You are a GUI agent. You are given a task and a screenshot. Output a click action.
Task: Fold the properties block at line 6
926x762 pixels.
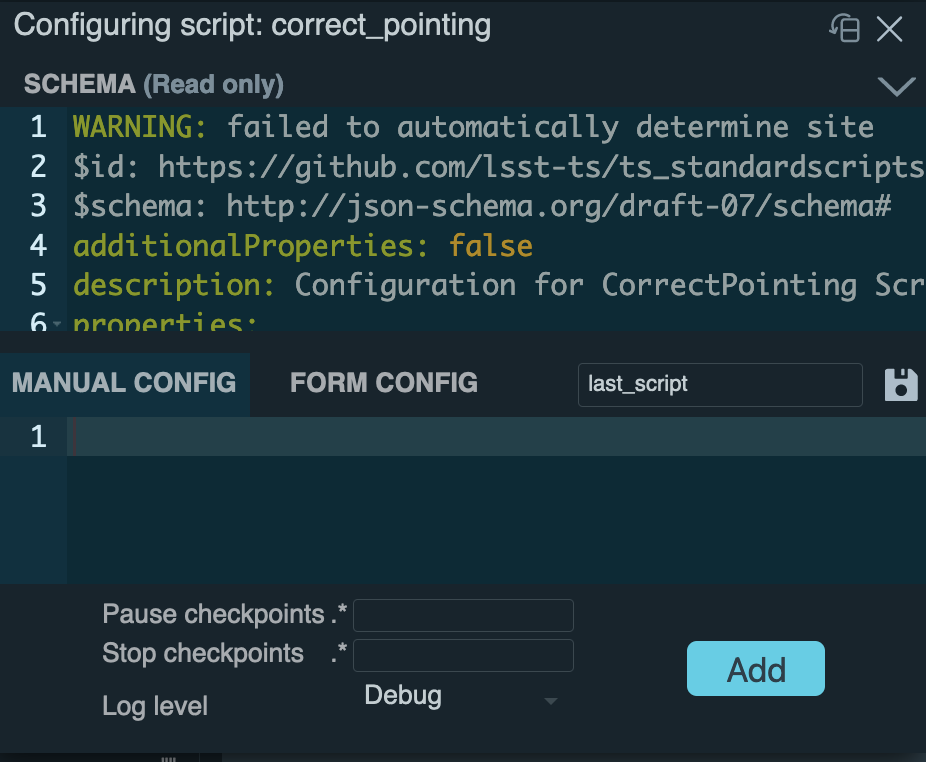tap(58, 324)
